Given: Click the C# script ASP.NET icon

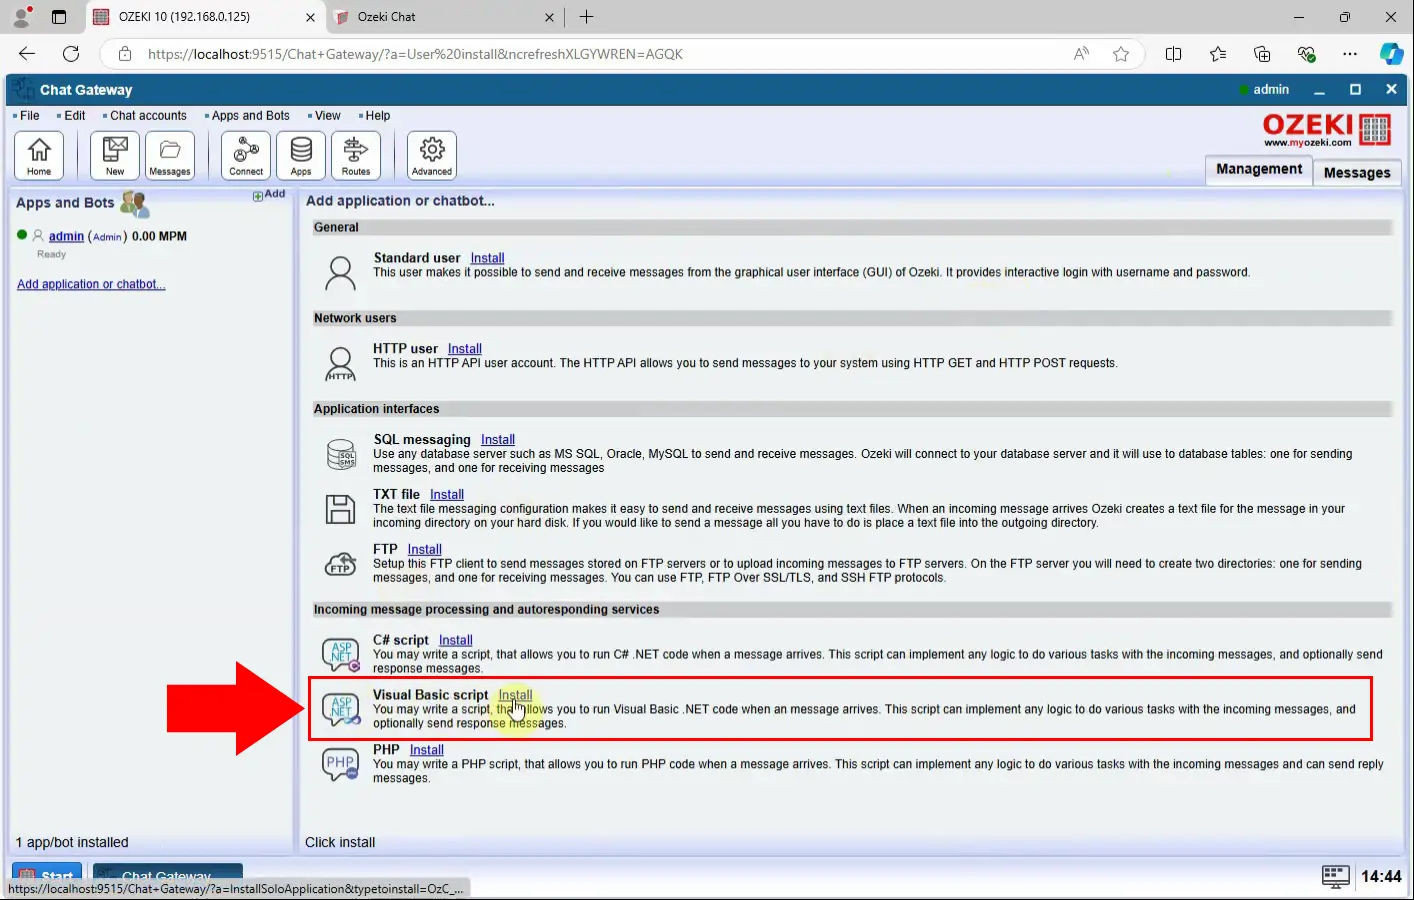Looking at the screenshot, I should pyautogui.click(x=341, y=654).
